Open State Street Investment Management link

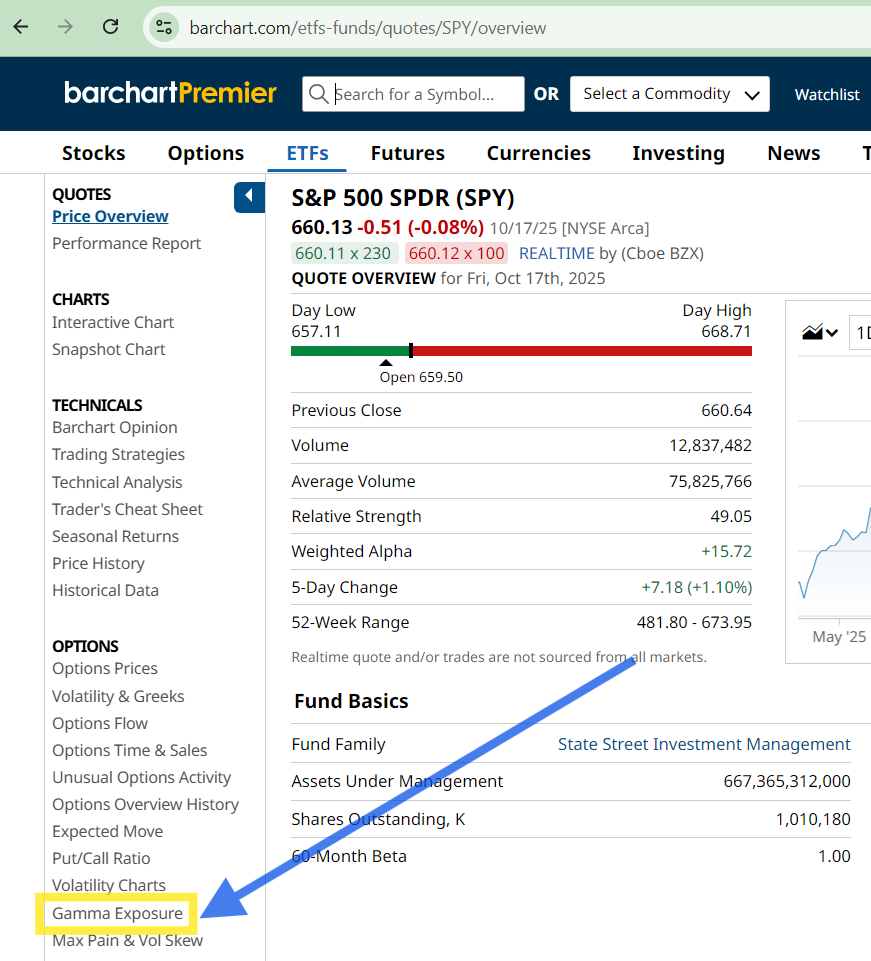[x=704, y=744]
